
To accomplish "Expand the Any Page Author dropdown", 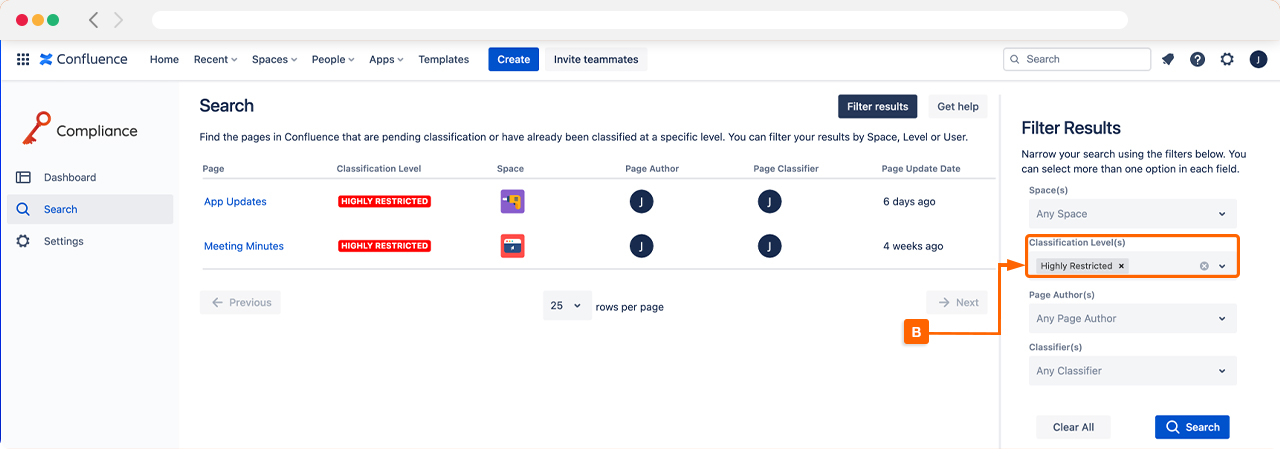I will (1132, 319).
